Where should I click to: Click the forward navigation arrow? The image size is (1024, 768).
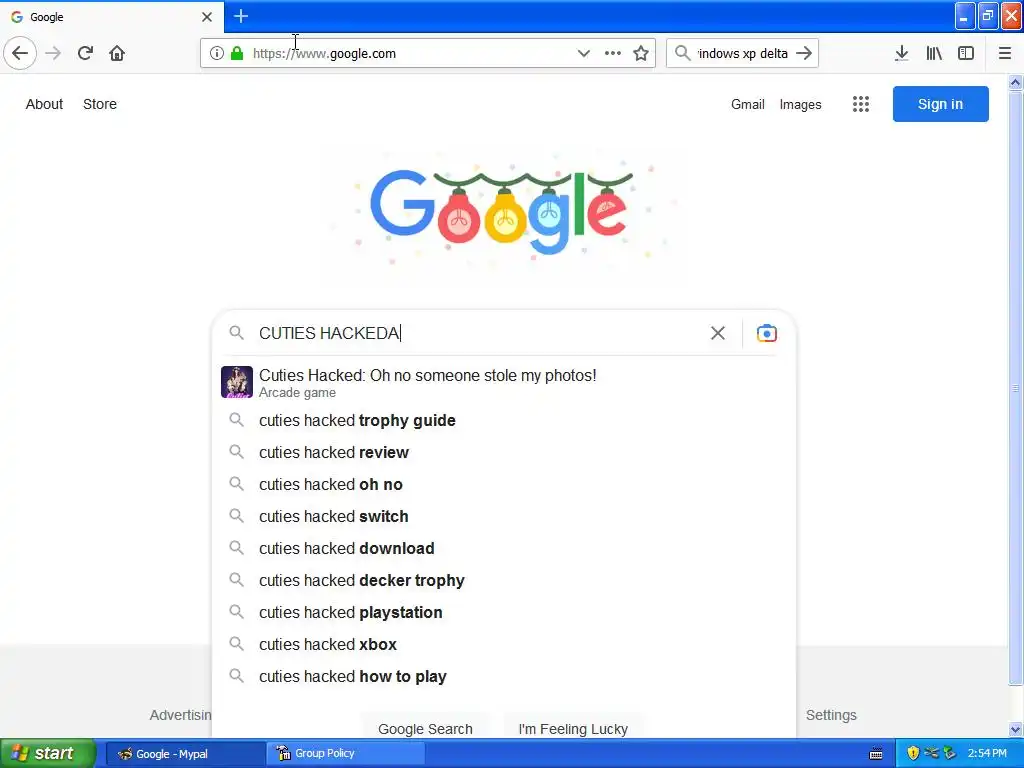point(53,53)
